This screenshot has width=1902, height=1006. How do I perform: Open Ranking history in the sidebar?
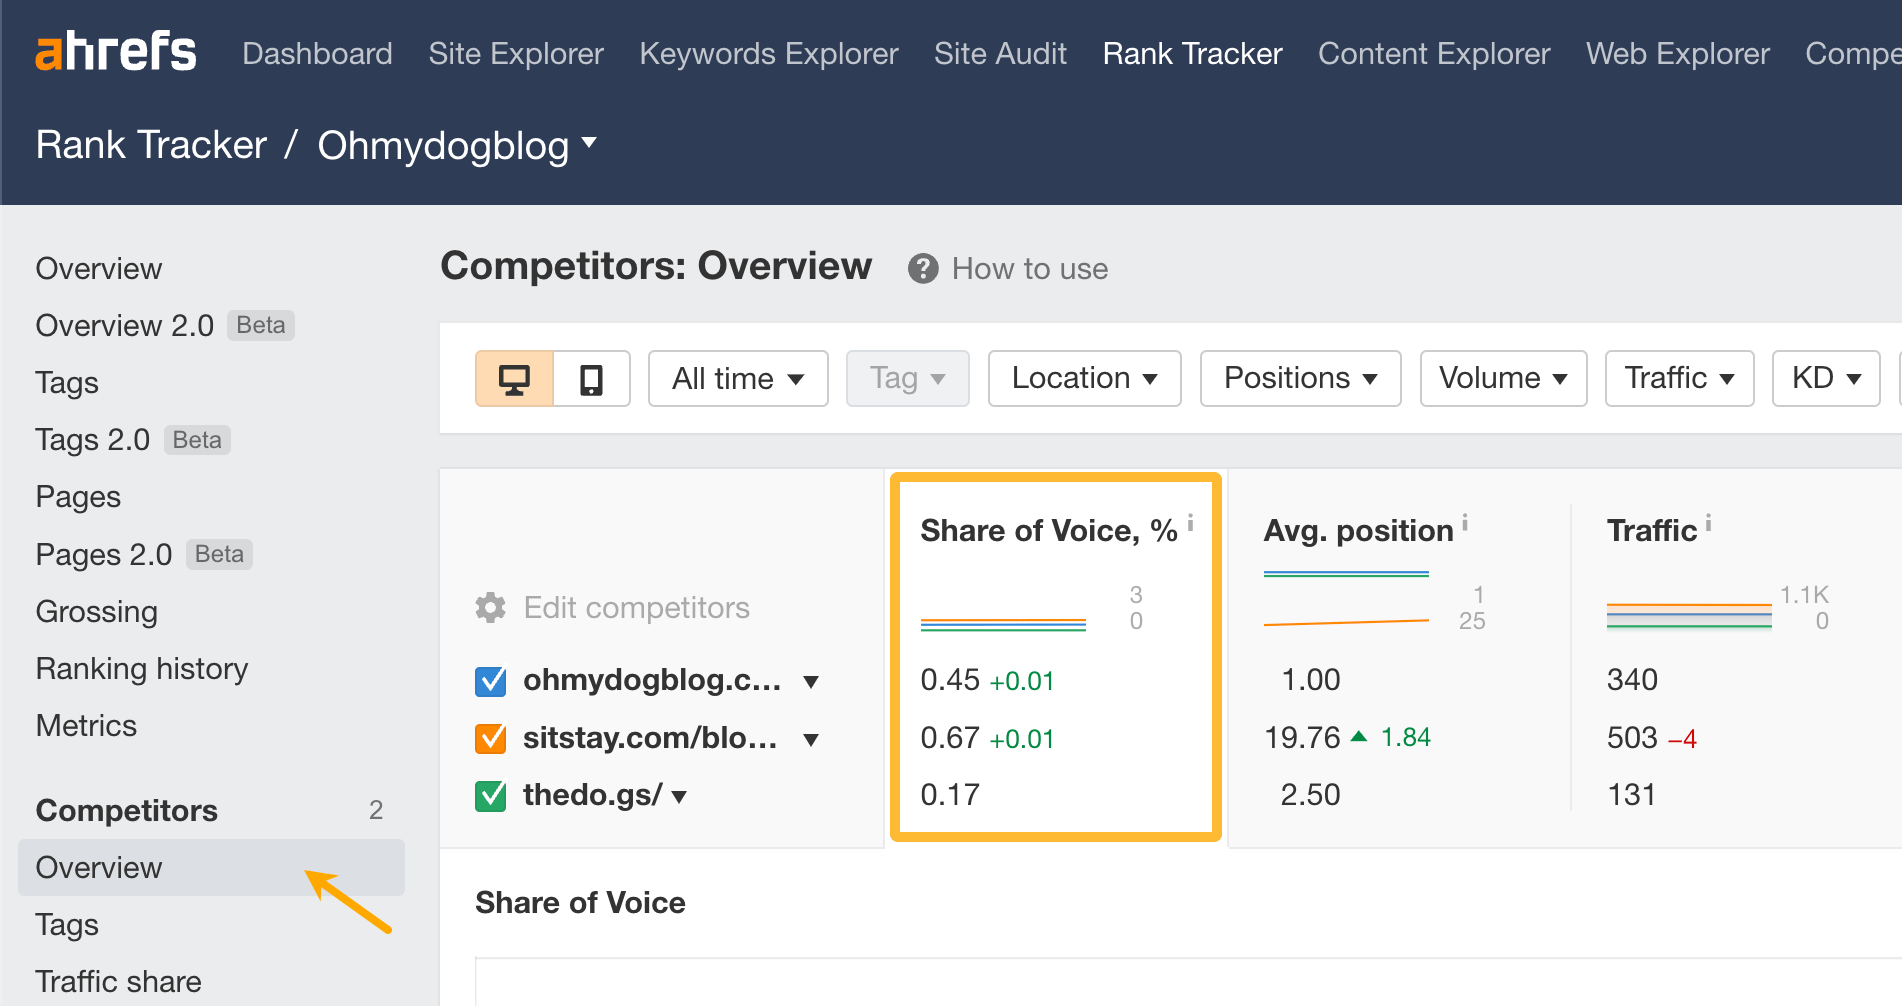click(141, 668)
